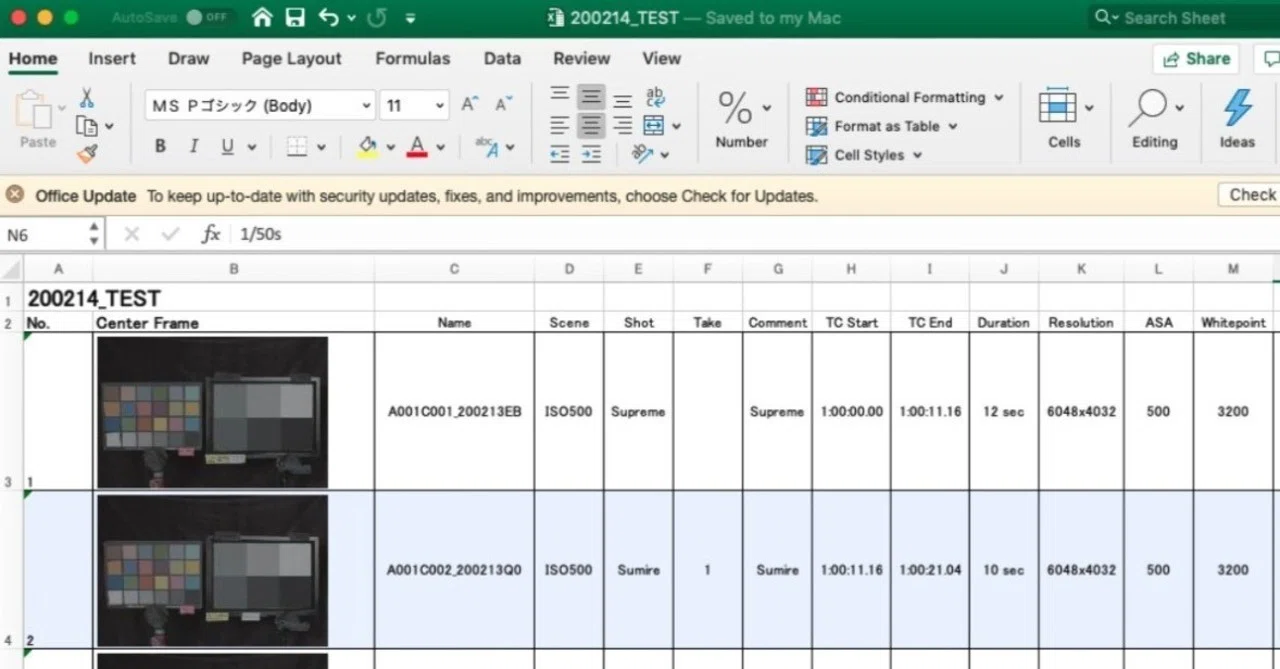Select the A001C001_200213EB center frame thumbnail
Viewport: 1280px width, 669px height.
click(x=213, y=411)
